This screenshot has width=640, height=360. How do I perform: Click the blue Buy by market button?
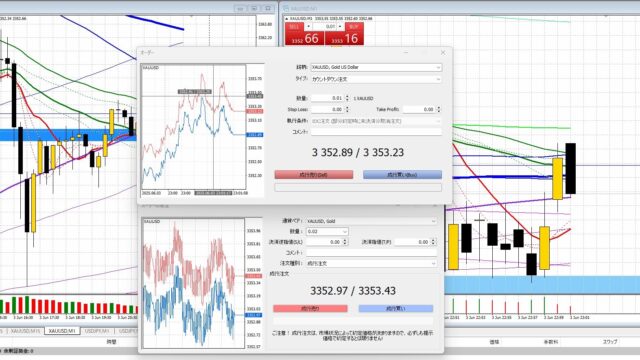(x=402, y=175)
